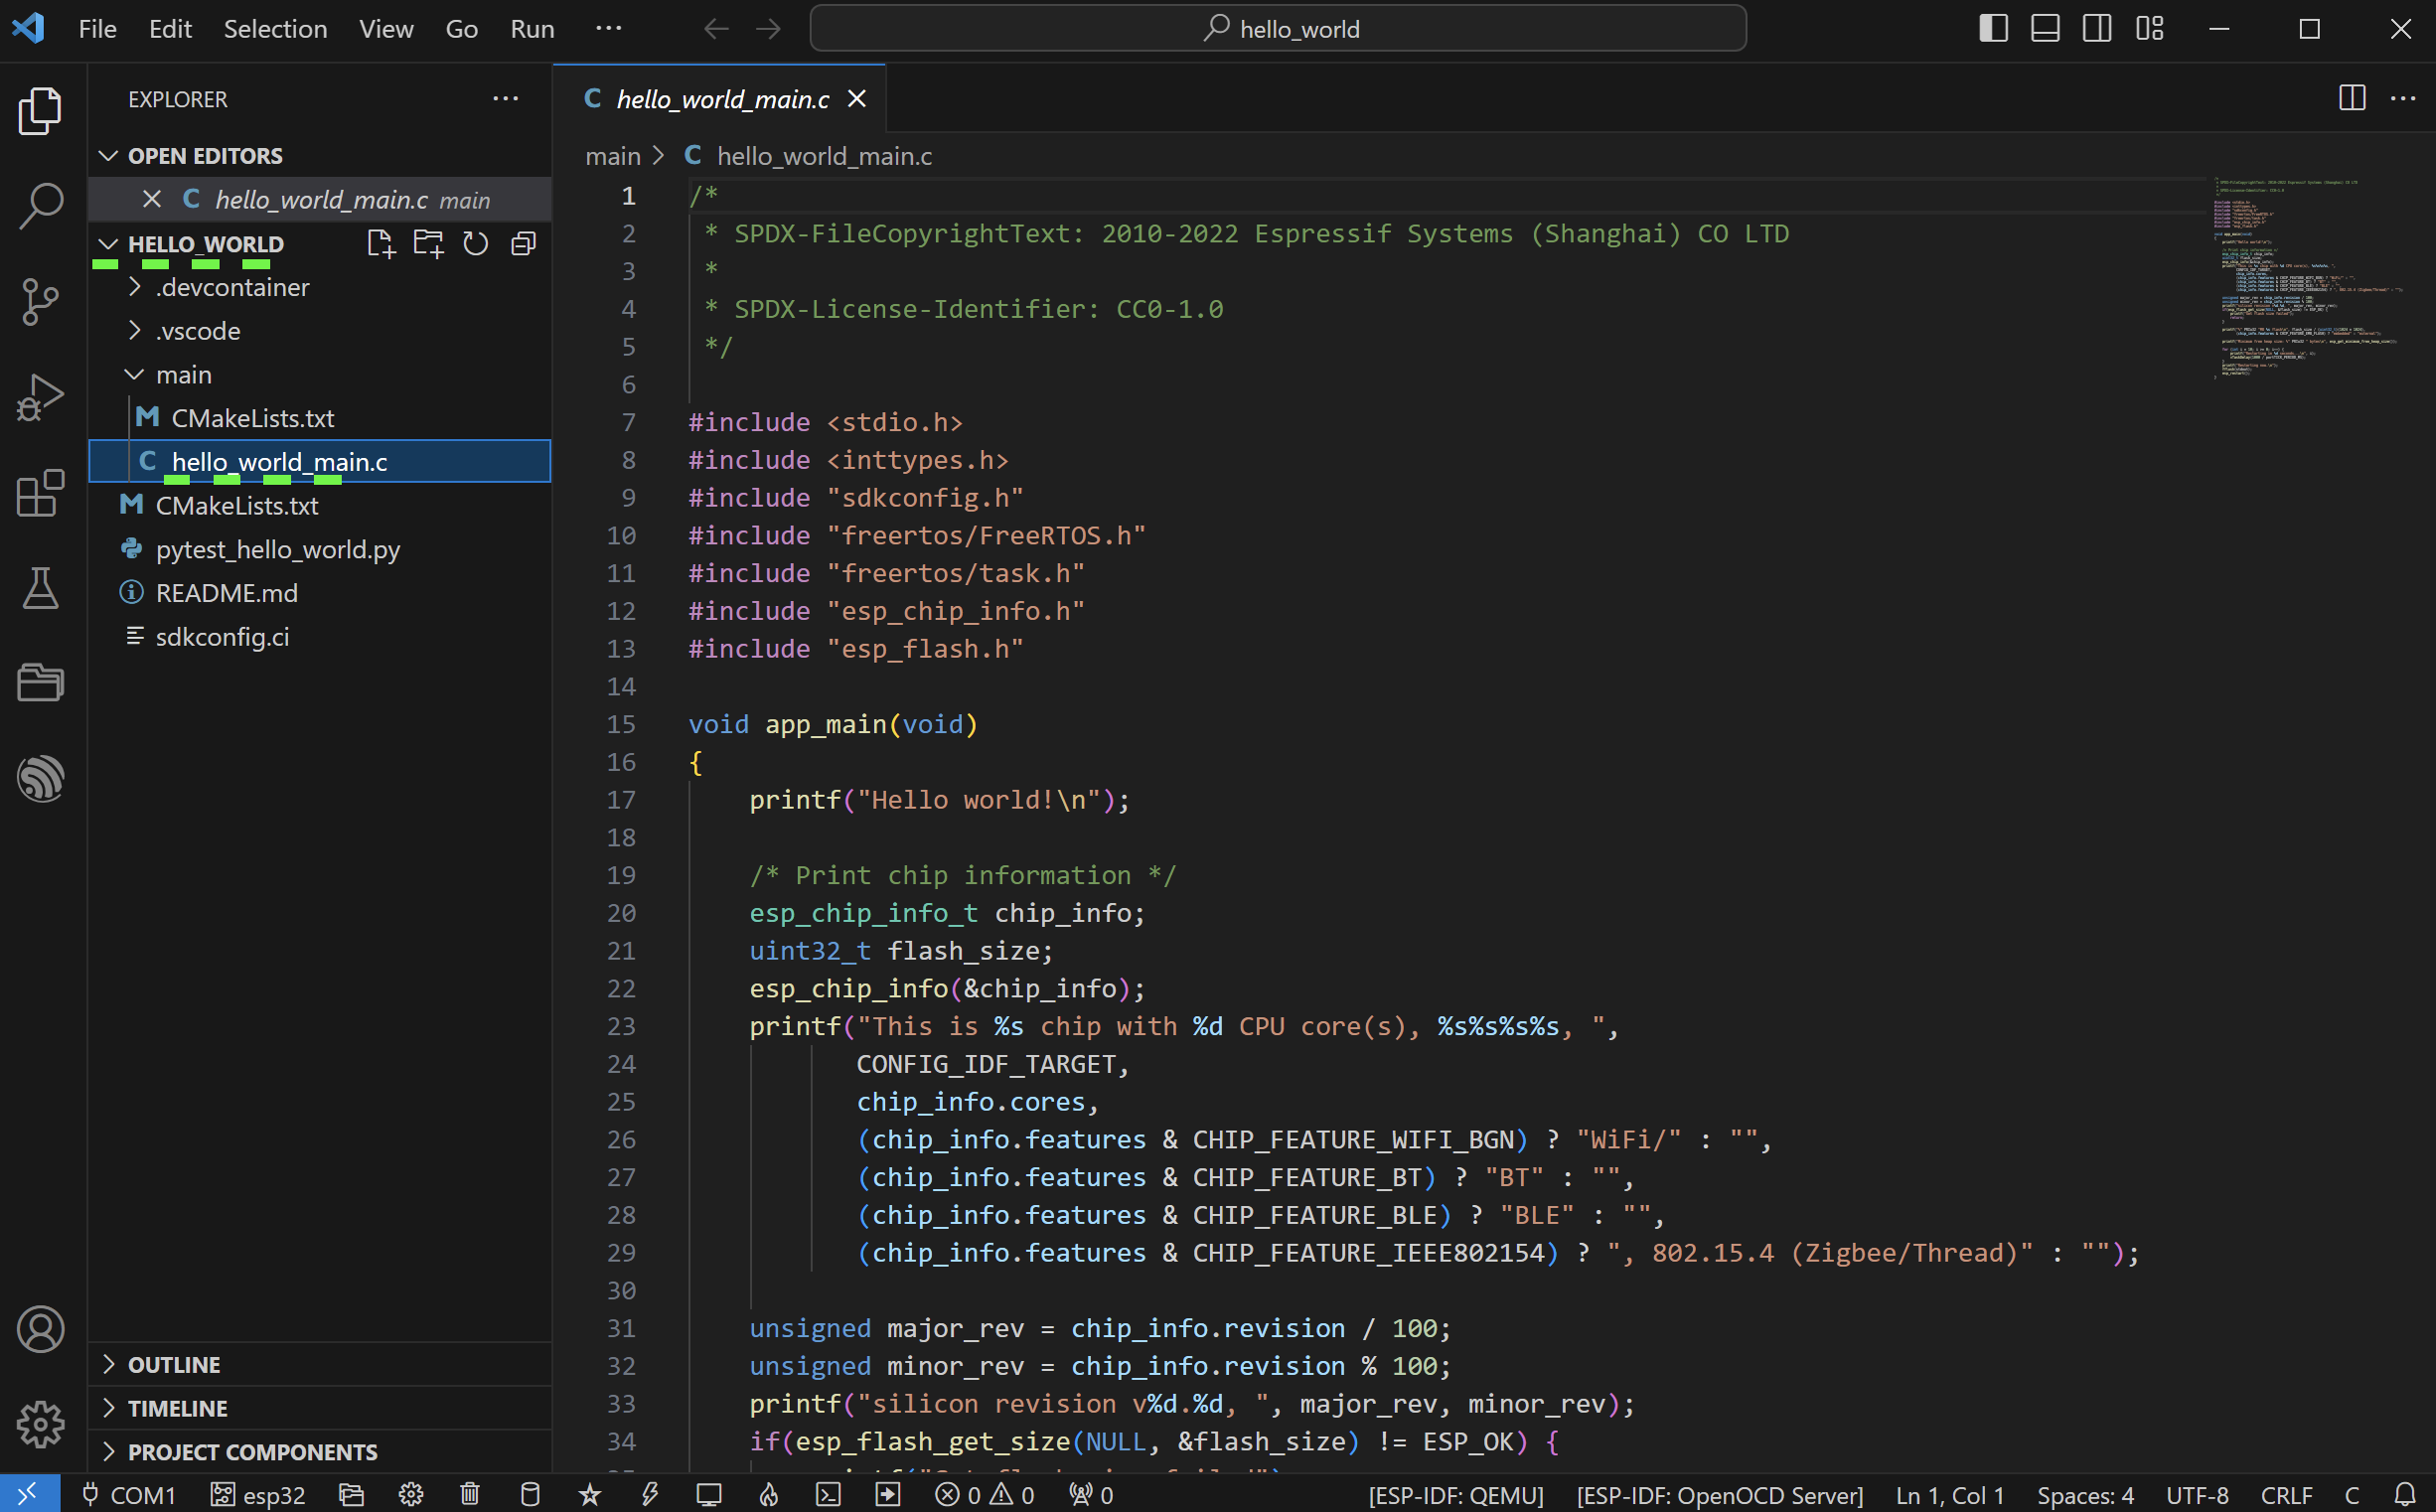Expand the PROJECT COMPONENTS section
This screenshot has width=2436, height=1512.
252,1449
